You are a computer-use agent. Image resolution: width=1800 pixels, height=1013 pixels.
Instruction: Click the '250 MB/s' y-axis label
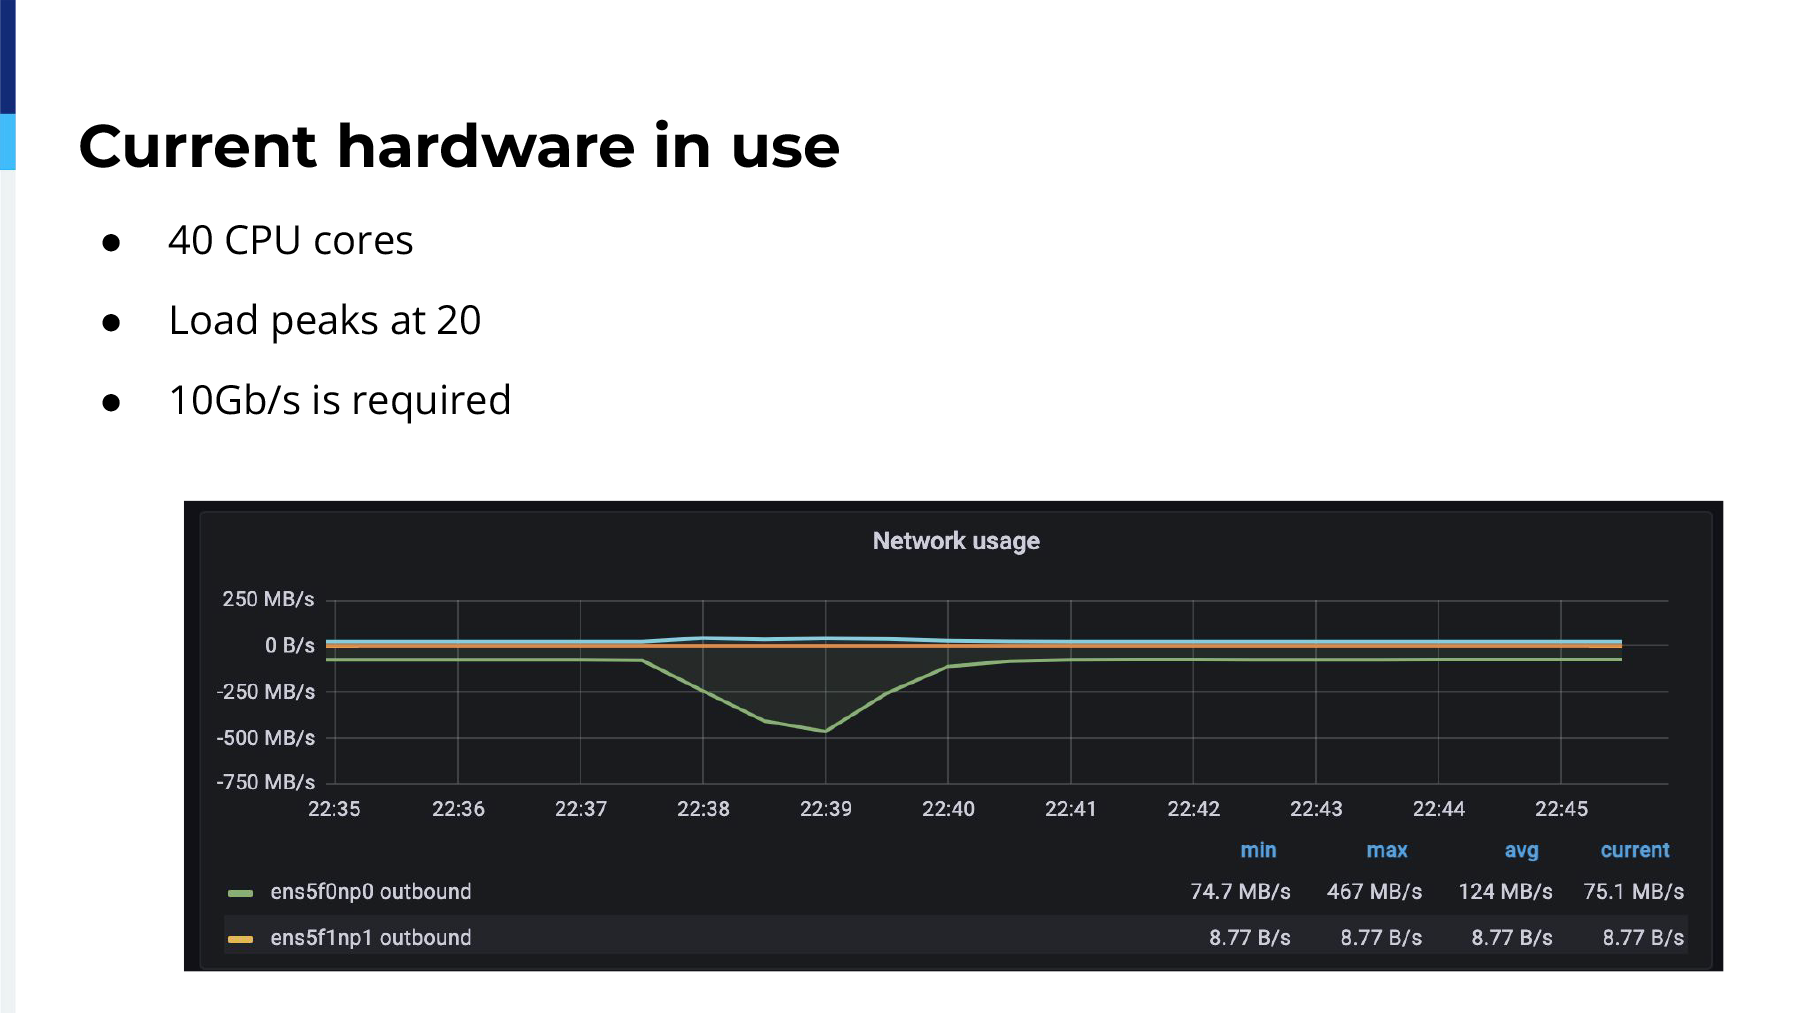pos(268,599)
